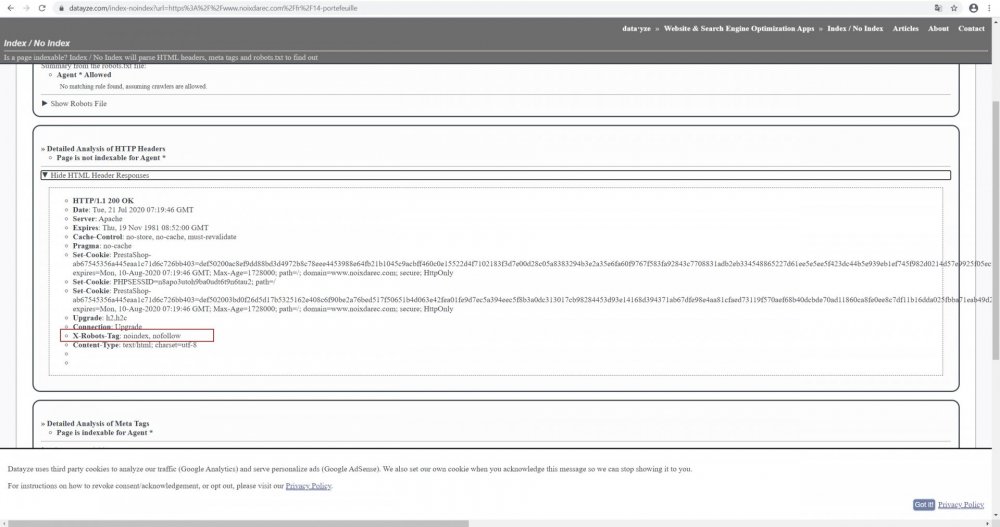Open the Chrome three-dot menu
The height and width of the screenshot is (527, 1000).
click(x=989, y=8)
